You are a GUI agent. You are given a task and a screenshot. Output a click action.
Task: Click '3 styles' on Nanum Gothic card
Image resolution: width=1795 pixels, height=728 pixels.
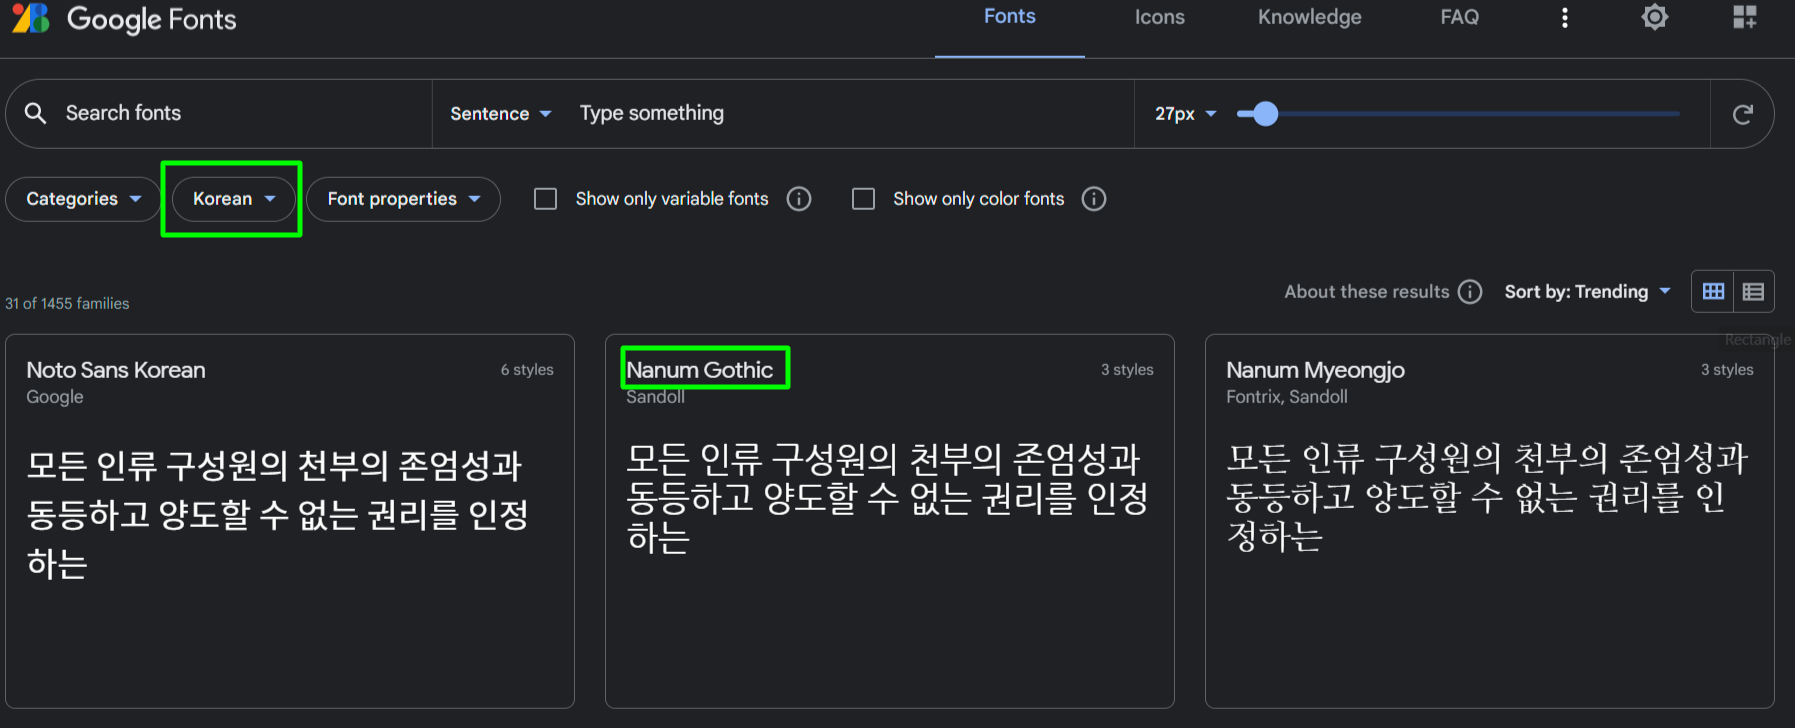point(1127,370)
